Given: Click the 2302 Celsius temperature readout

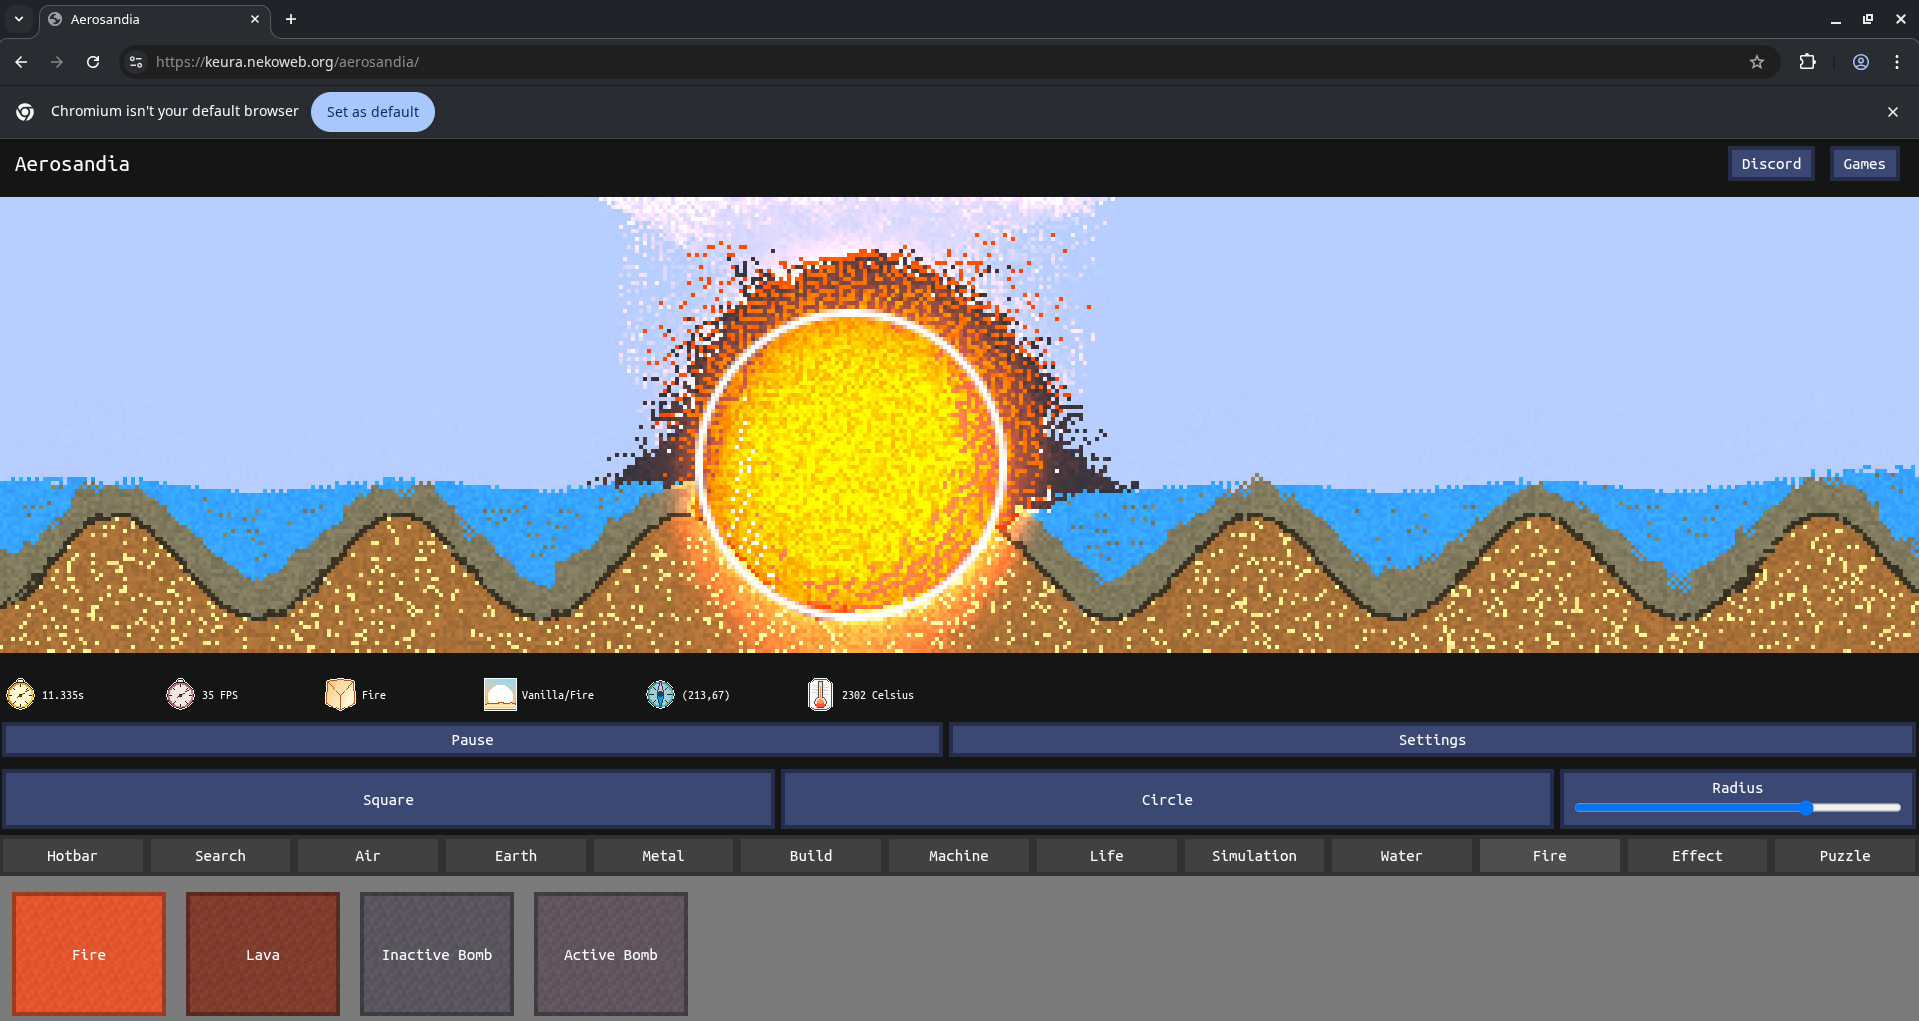Looking at the screenshot, I should [x=877, y=695].
